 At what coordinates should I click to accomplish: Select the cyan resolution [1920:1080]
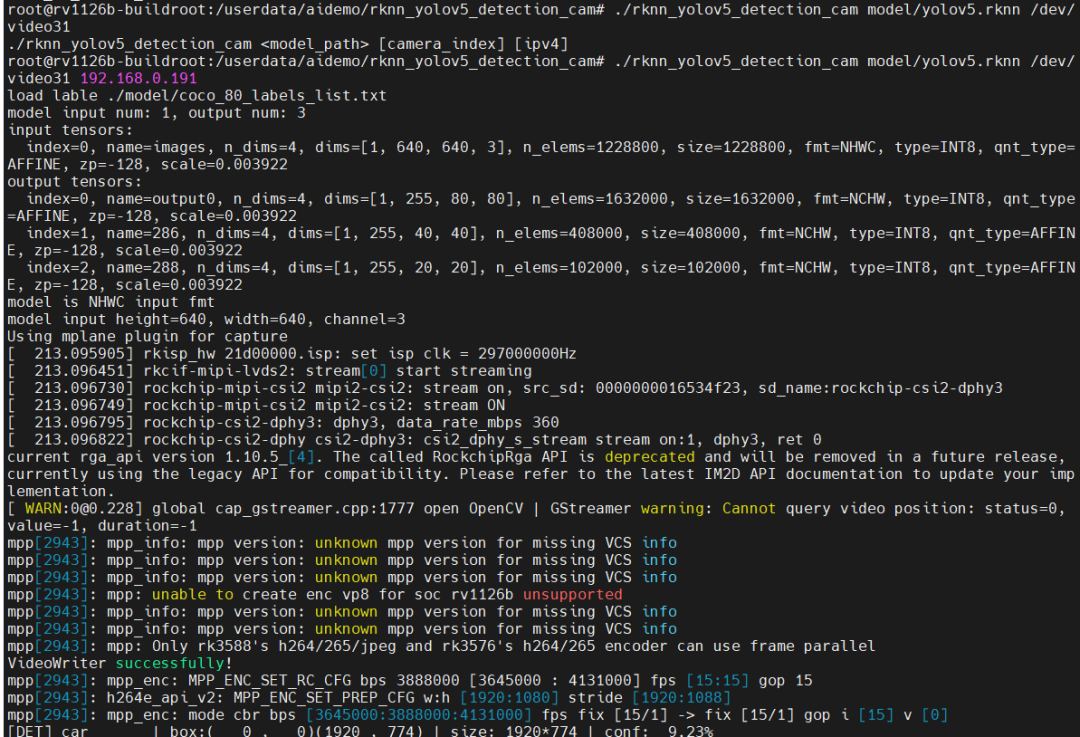click(509, 698)
